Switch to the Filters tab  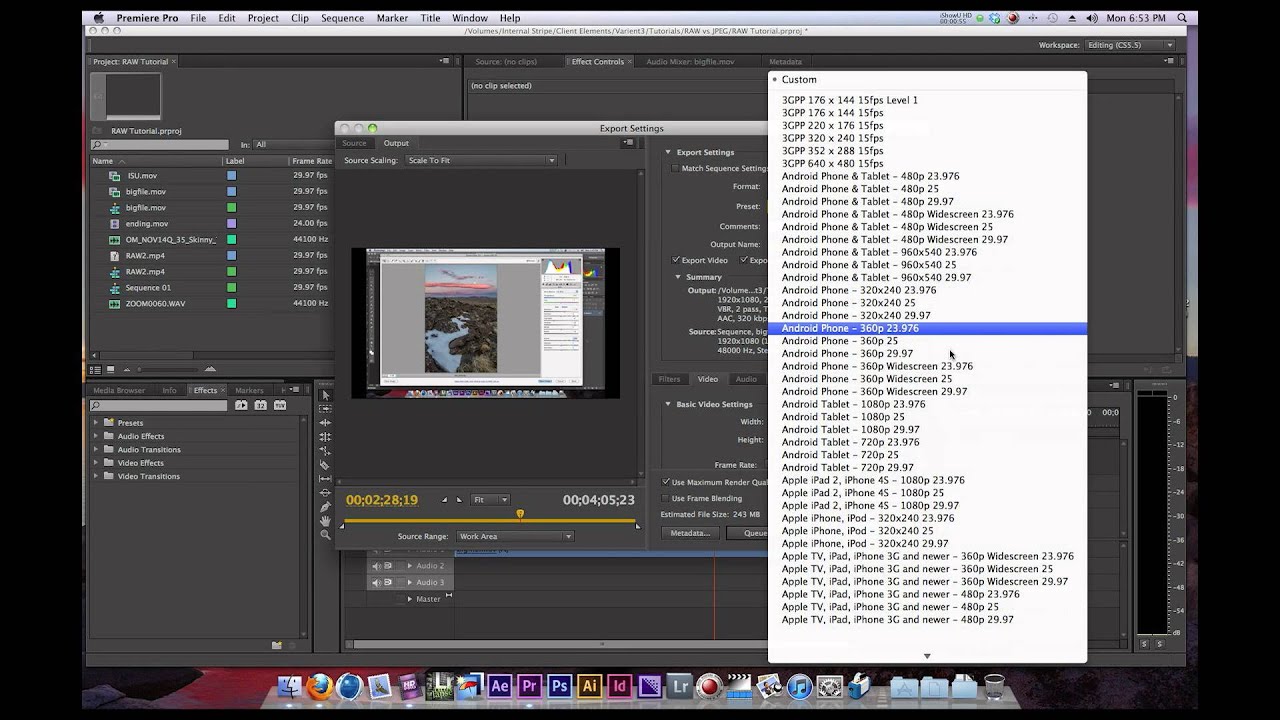(x=669, y=379)
